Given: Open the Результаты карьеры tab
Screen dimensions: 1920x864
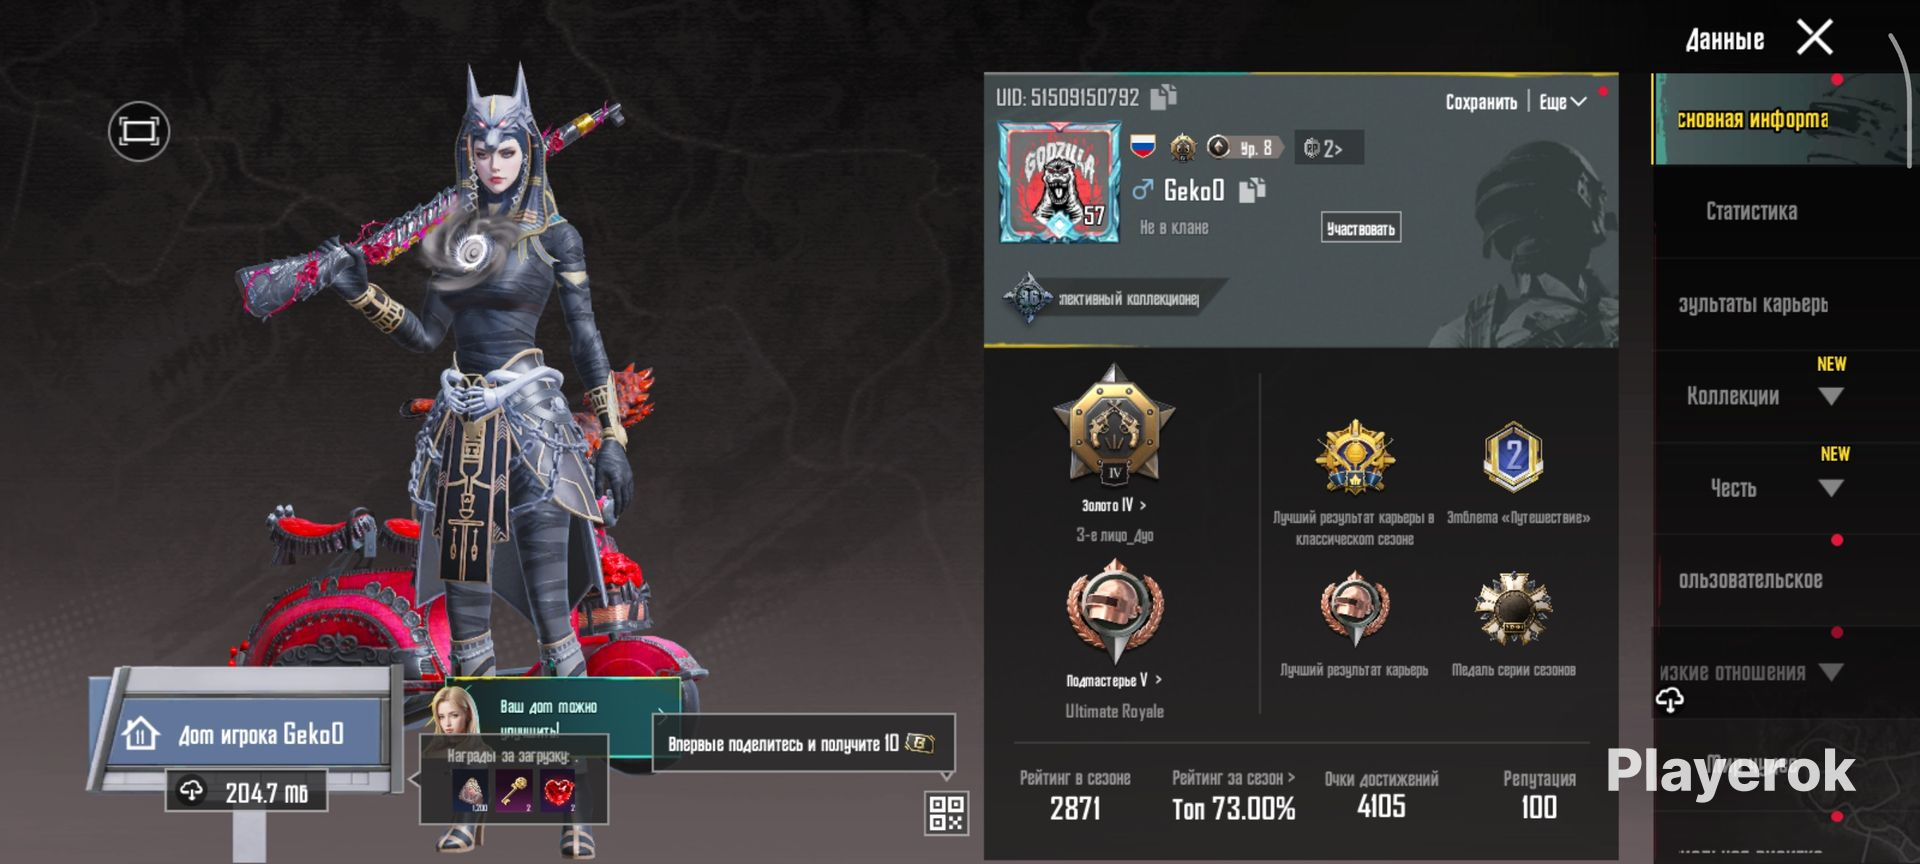Looking at the screenshot, I should [1752, 304].
